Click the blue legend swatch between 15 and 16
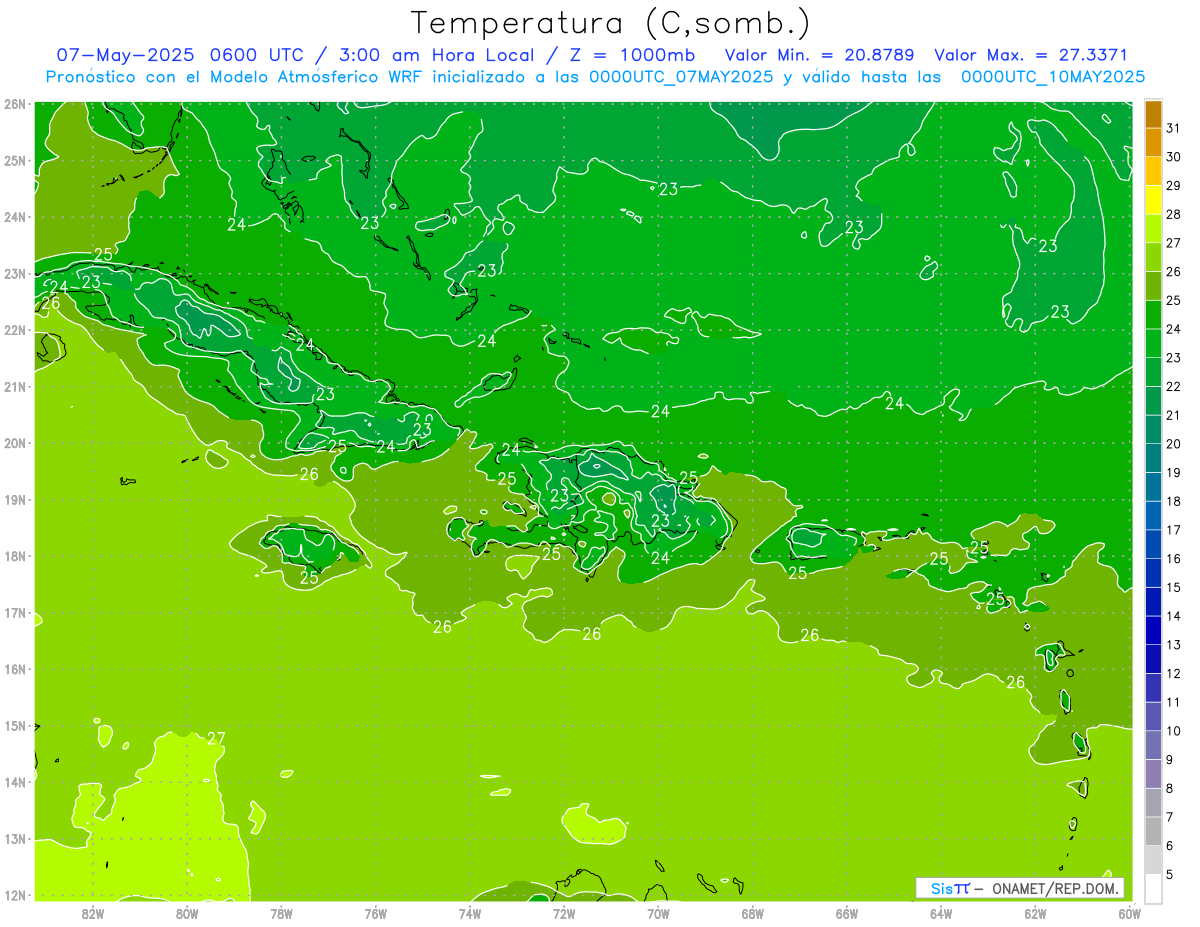This screenshot has width=1200, height=927. click(1153, 573)
